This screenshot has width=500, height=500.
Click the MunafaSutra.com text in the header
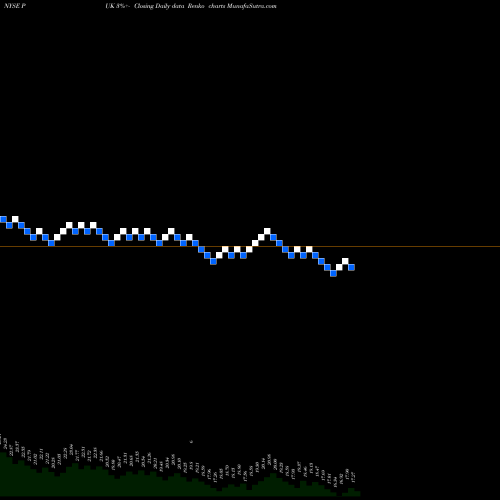251,6
